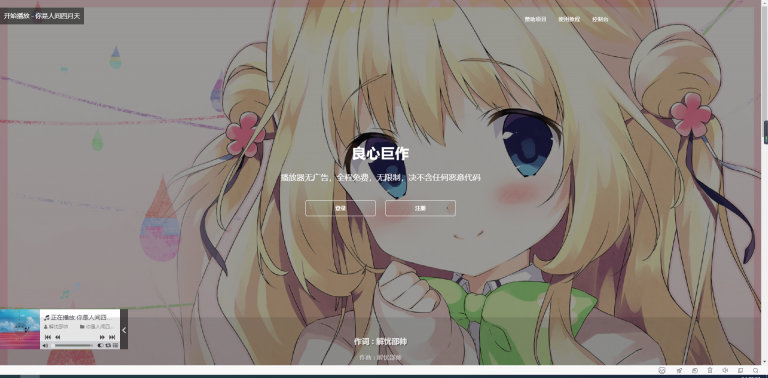Click the album cover thumbnail
Screen dimensions: 768x378
20,329
